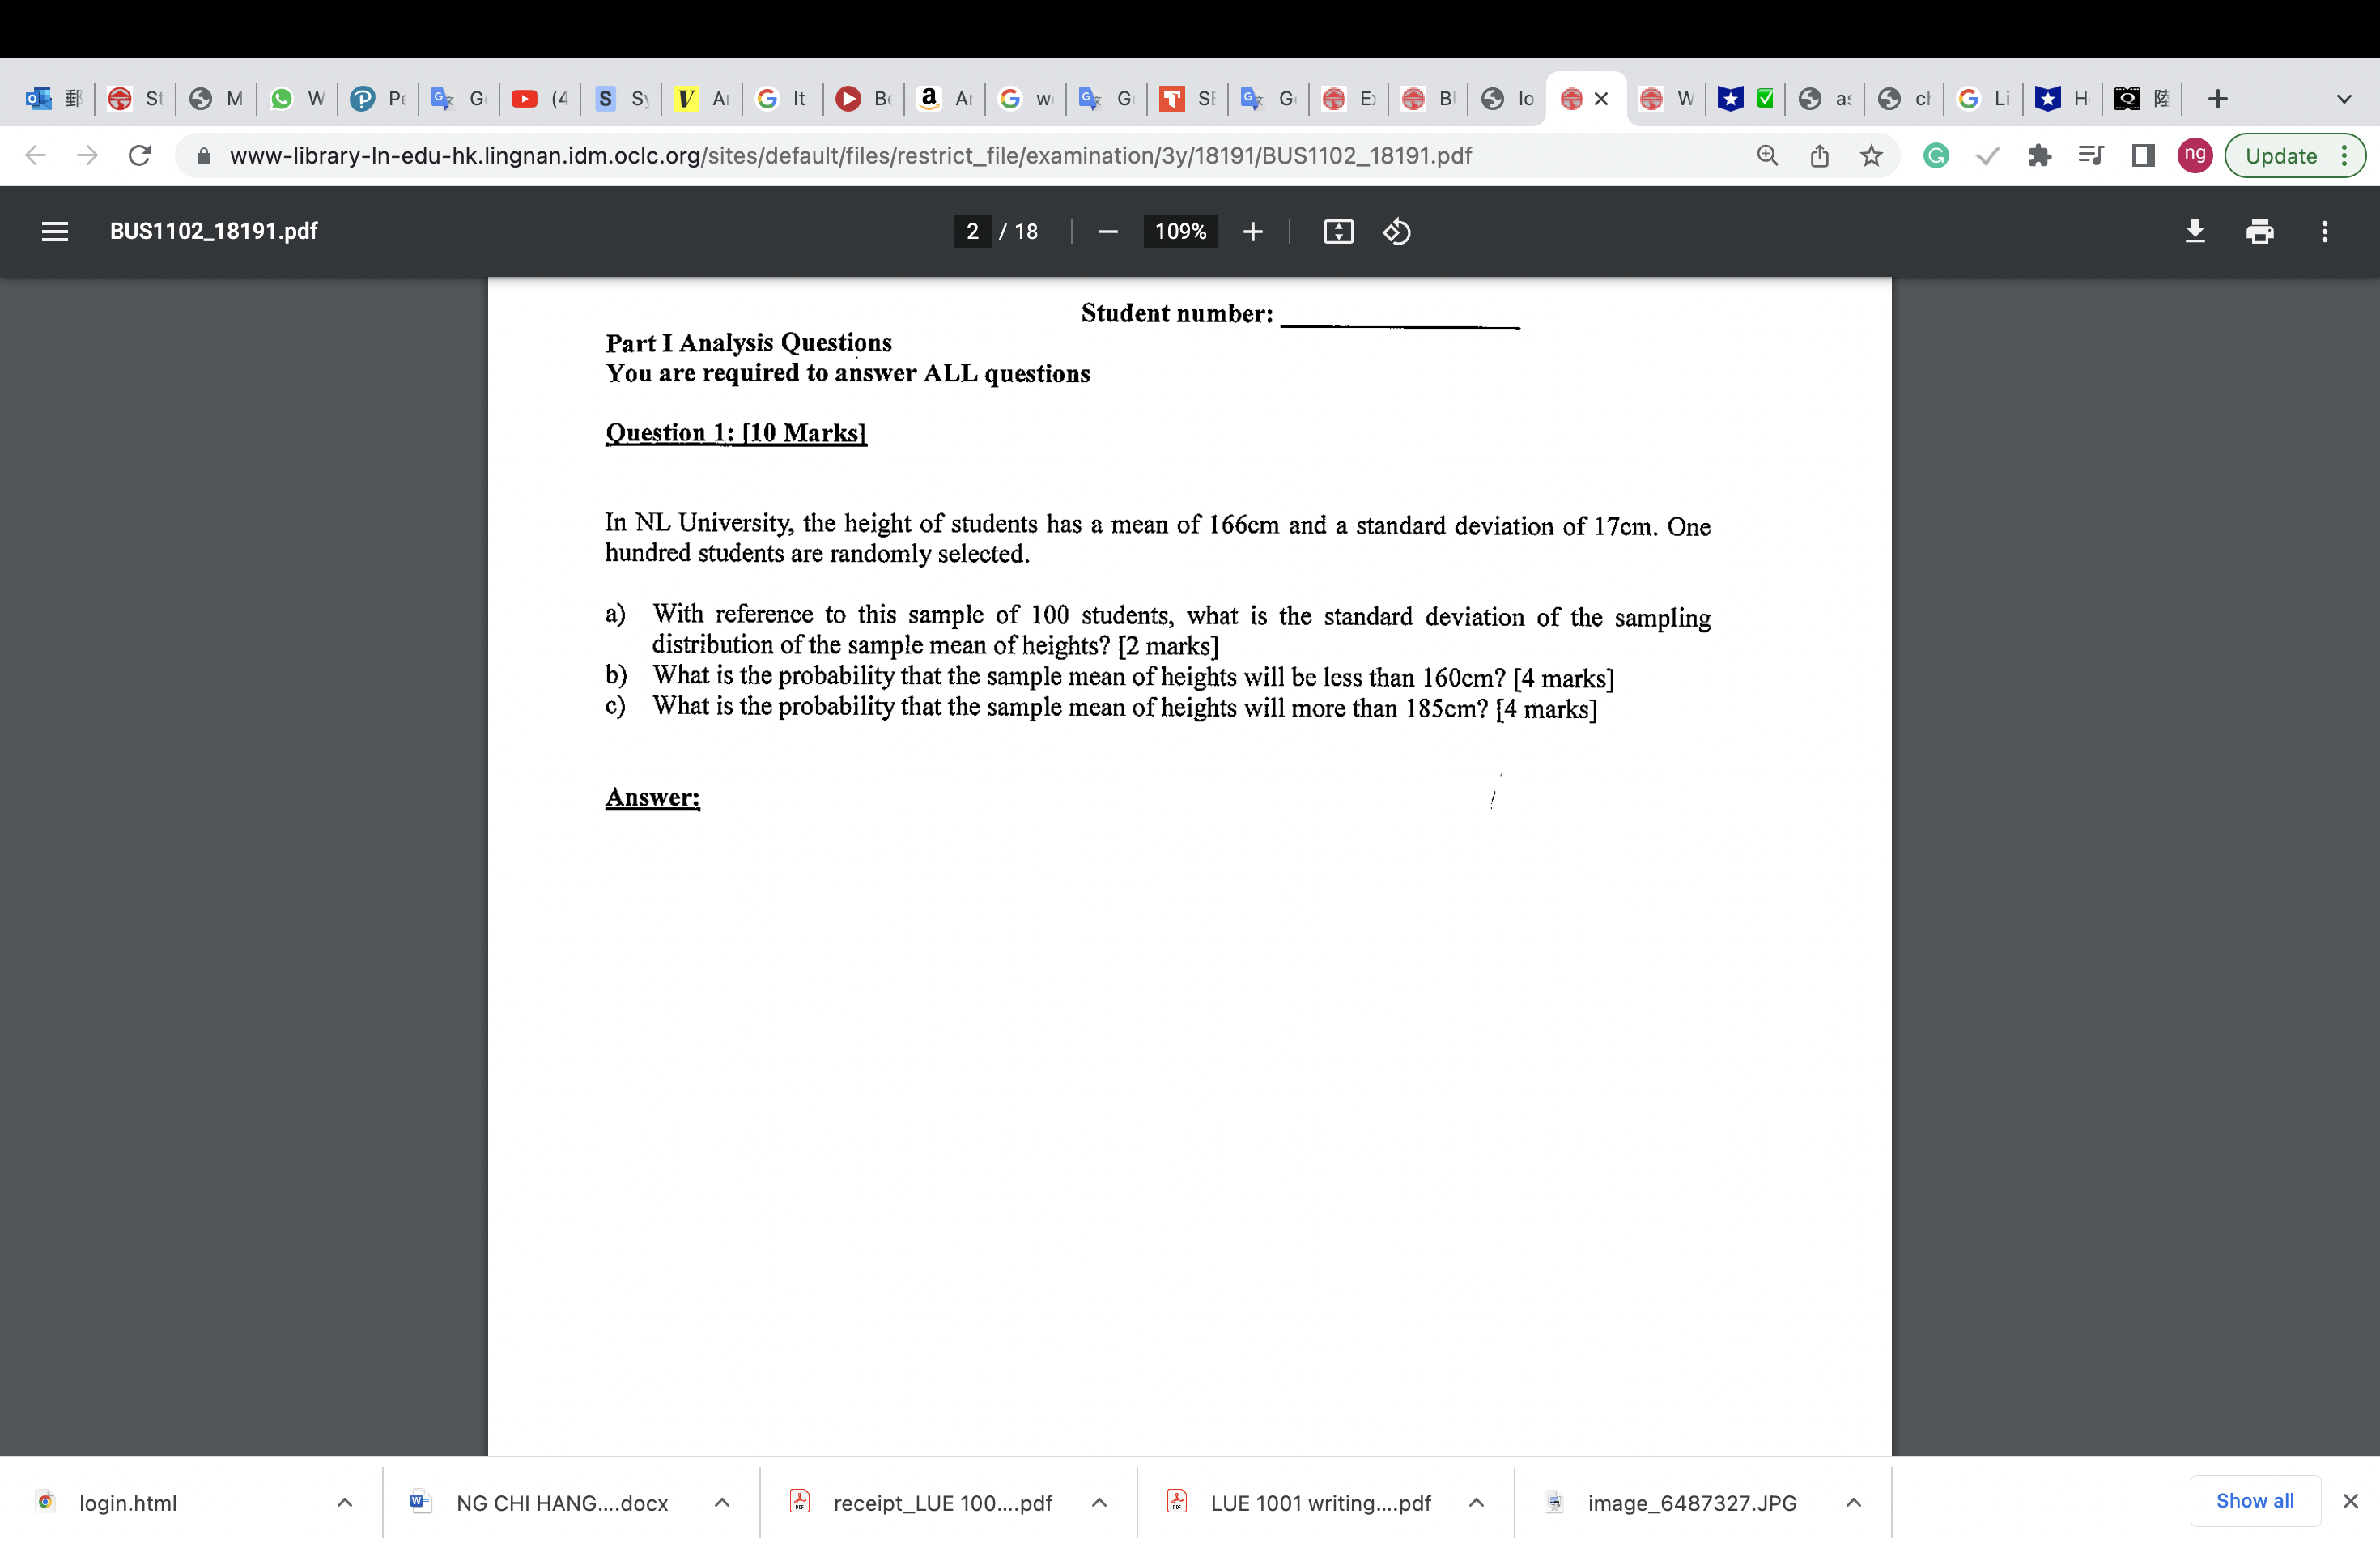Toggle the side panel open
The image size is (2380, 1548).
pos(2142,155)
